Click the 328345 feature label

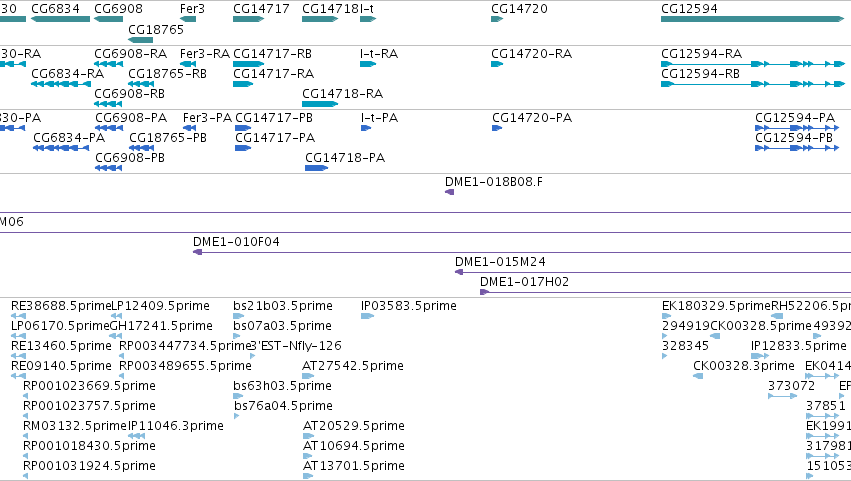685,346
